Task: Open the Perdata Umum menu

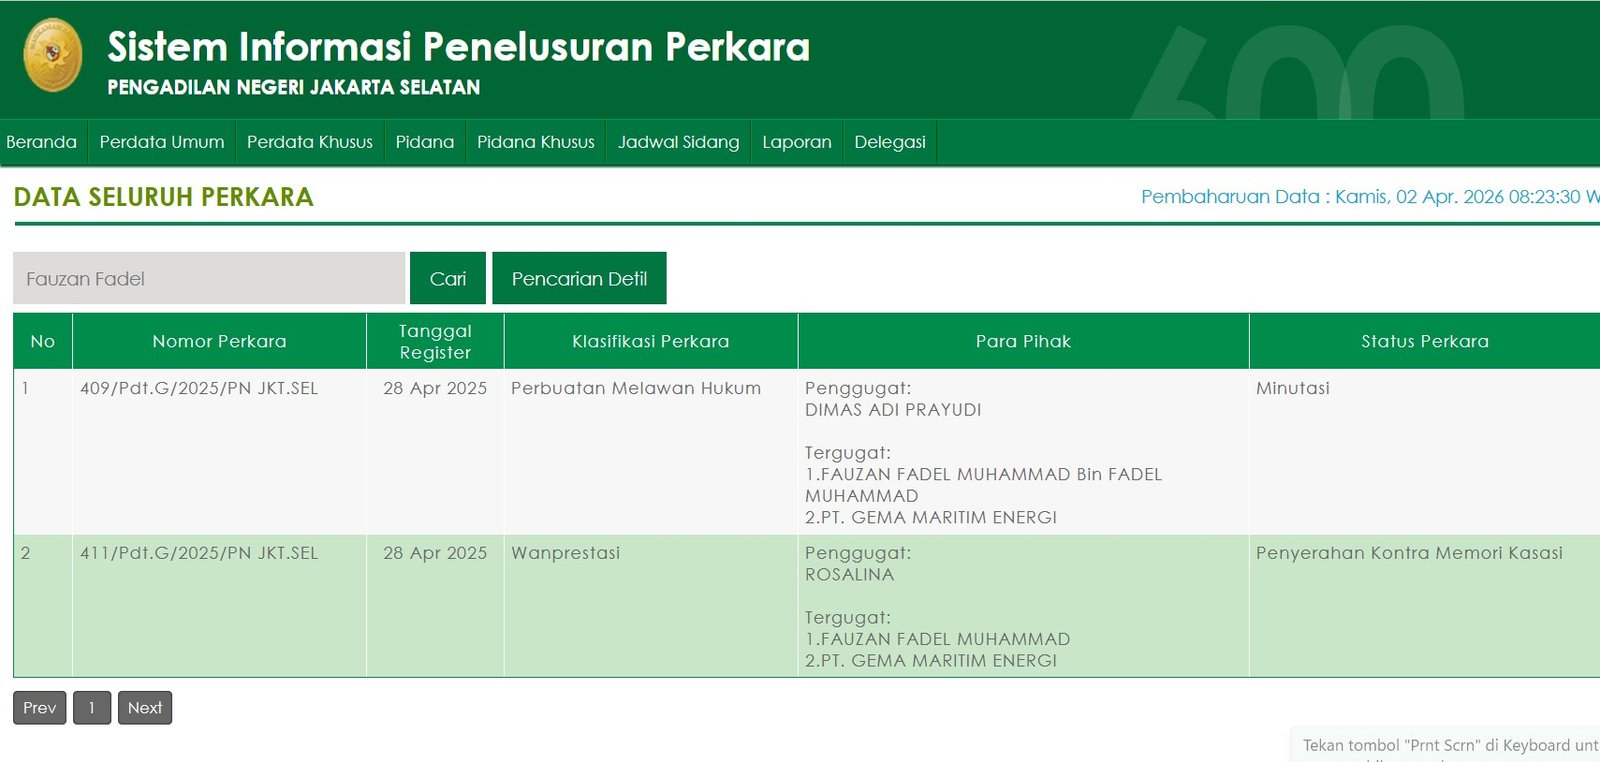Action: click(x=162, y=142)
